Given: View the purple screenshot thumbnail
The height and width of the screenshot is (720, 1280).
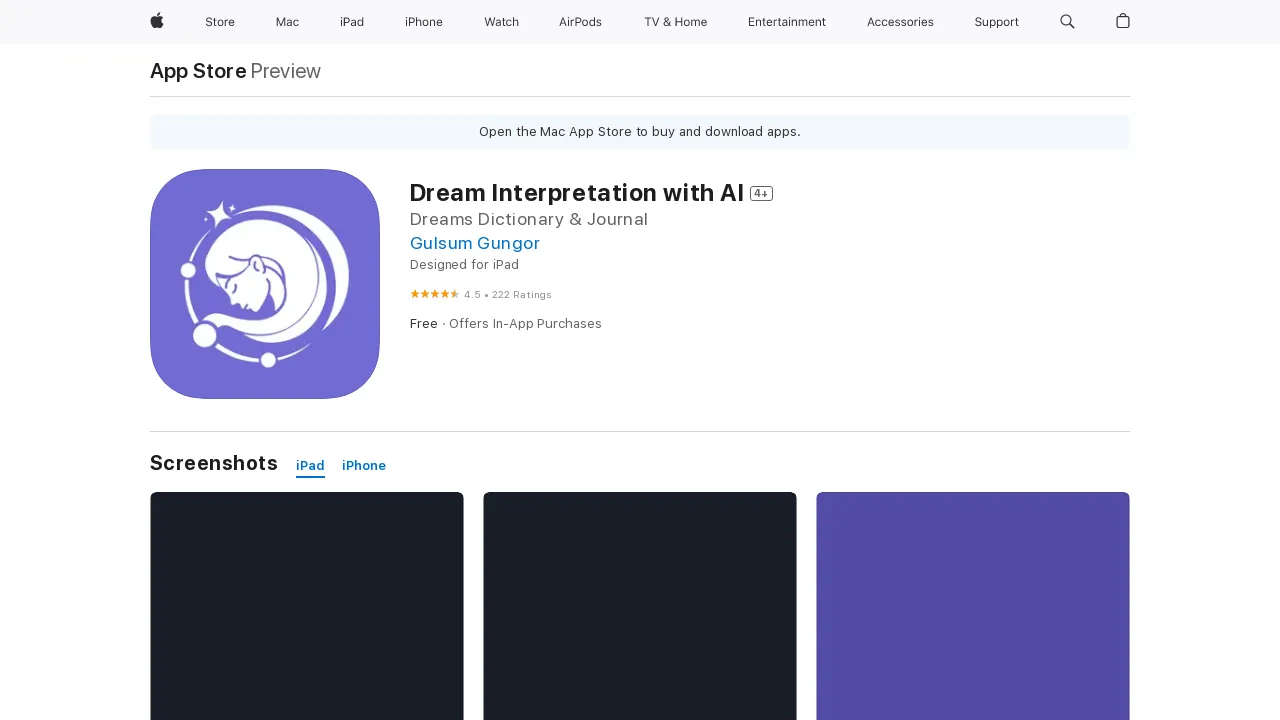Looking at the screenshot, I should 972,605.
